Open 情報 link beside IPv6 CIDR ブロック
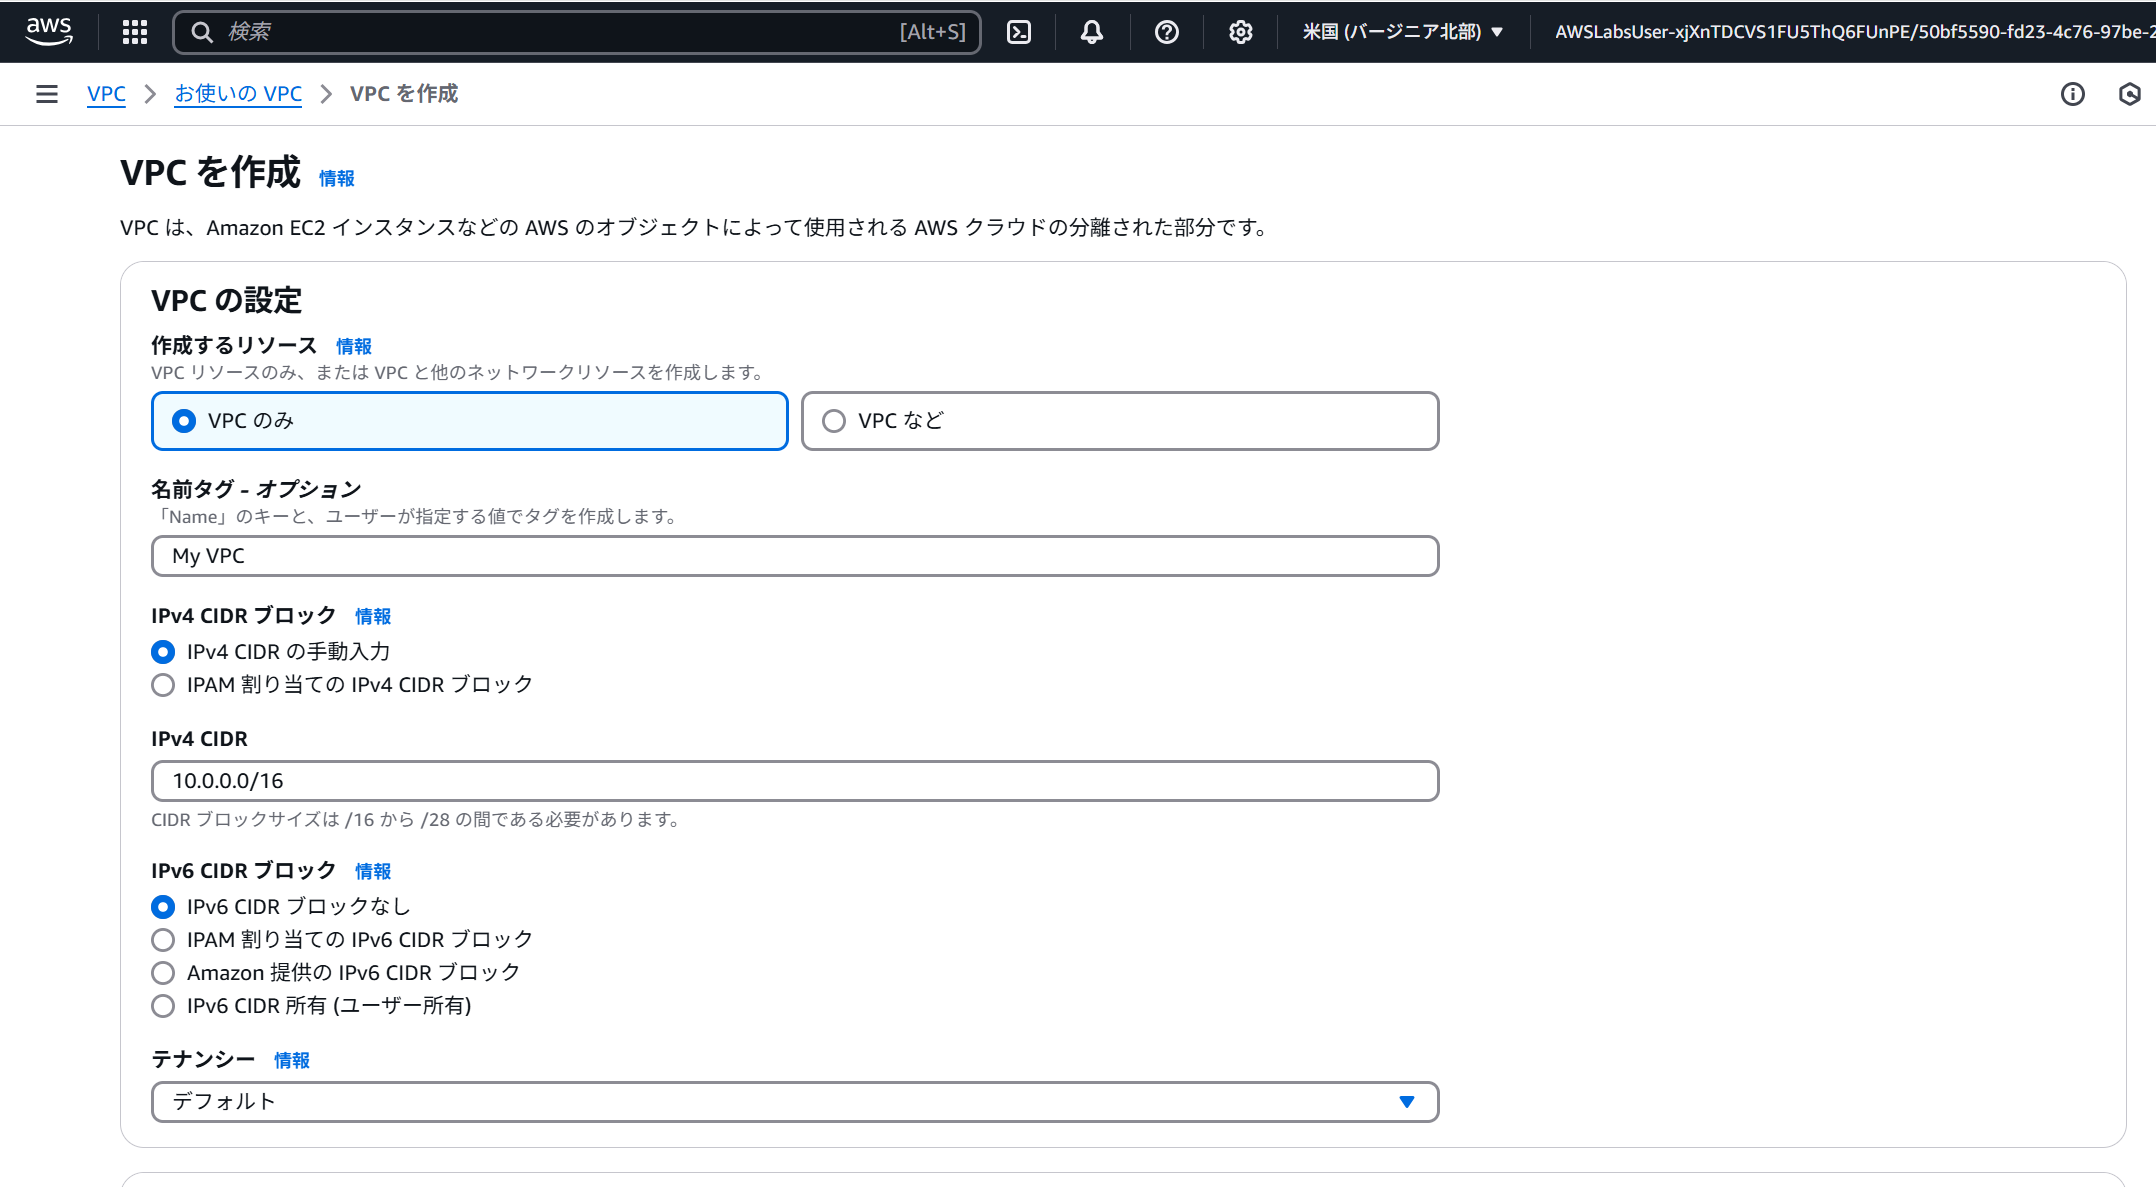2156x1187 pixels. 372,872
